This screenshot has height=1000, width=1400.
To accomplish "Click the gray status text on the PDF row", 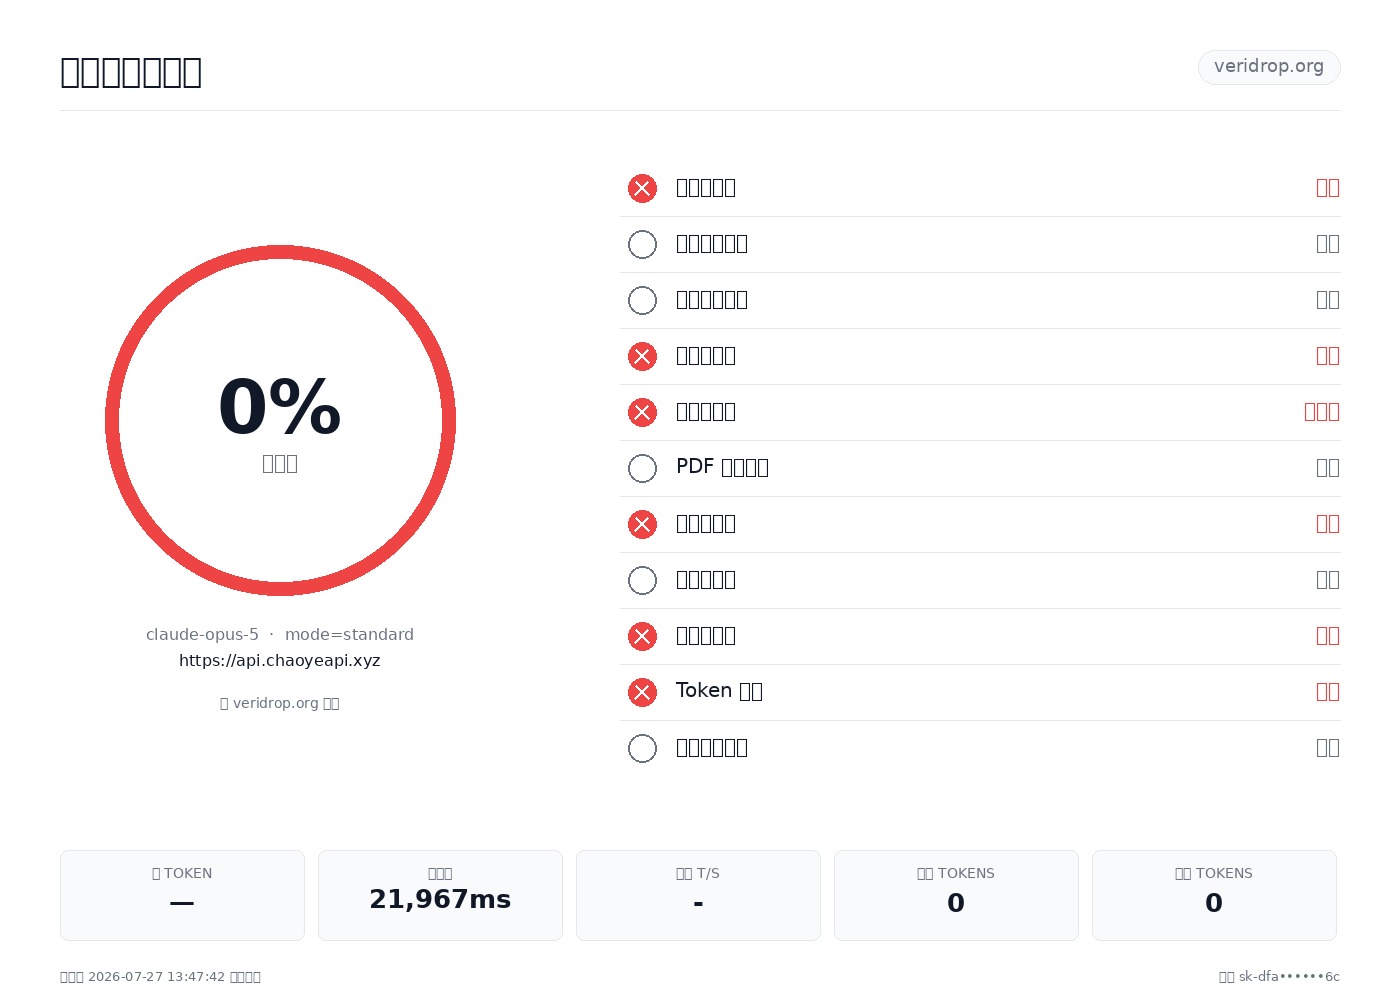I will pyautogui.click(x=1328, y=467).
